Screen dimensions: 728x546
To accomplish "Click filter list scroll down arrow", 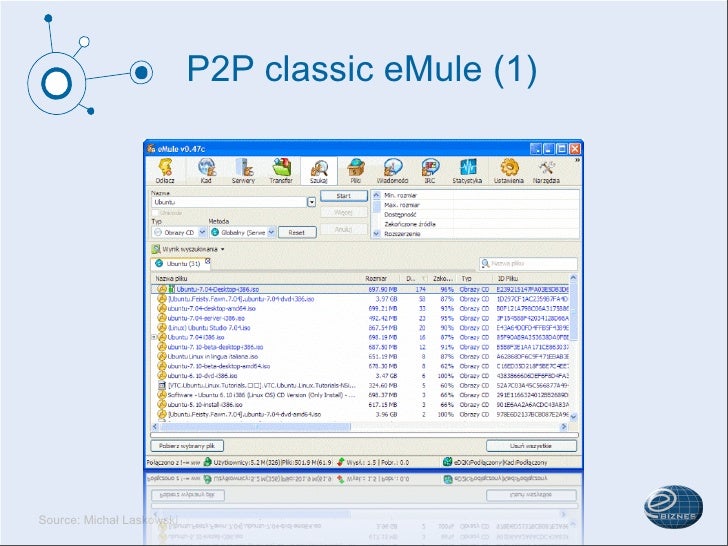I will click(x=377, y=234).
